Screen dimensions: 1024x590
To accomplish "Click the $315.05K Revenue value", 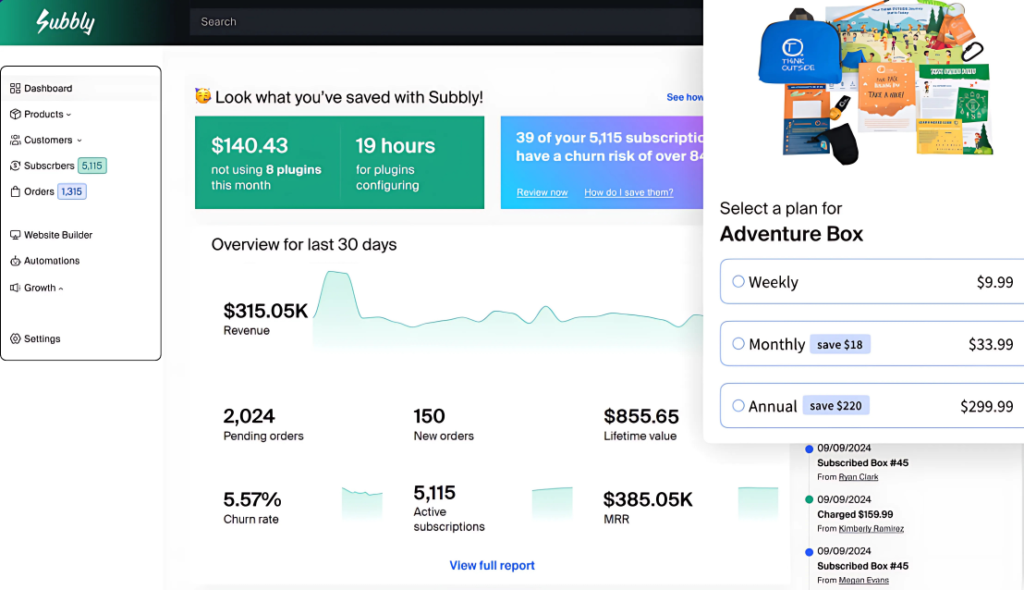I will 265,310.
